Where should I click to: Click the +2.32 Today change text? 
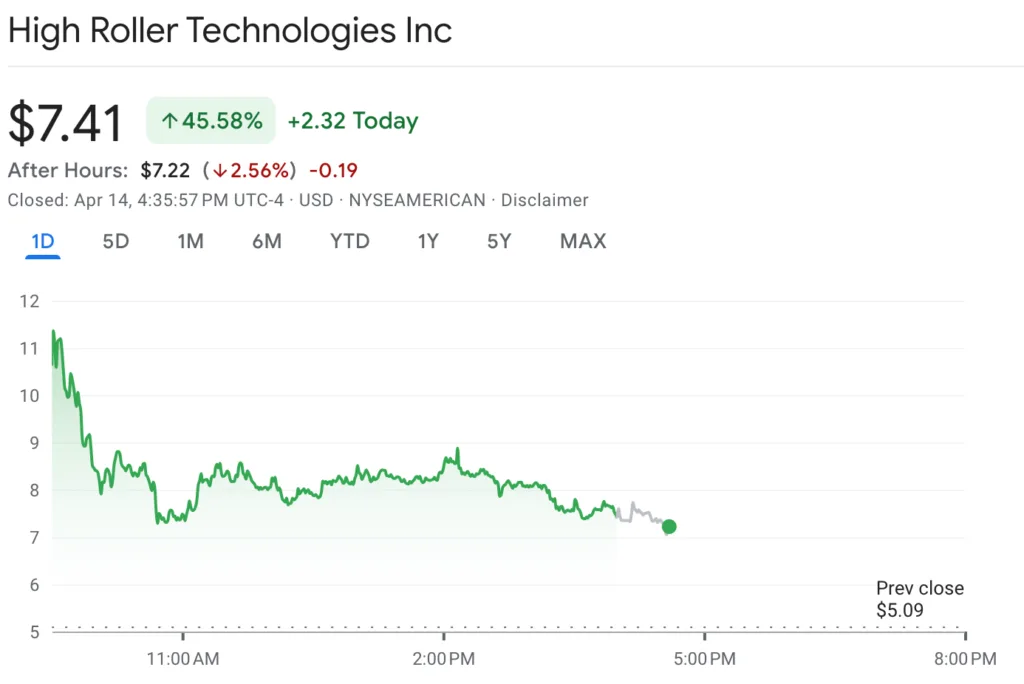[x=352, y=120]
